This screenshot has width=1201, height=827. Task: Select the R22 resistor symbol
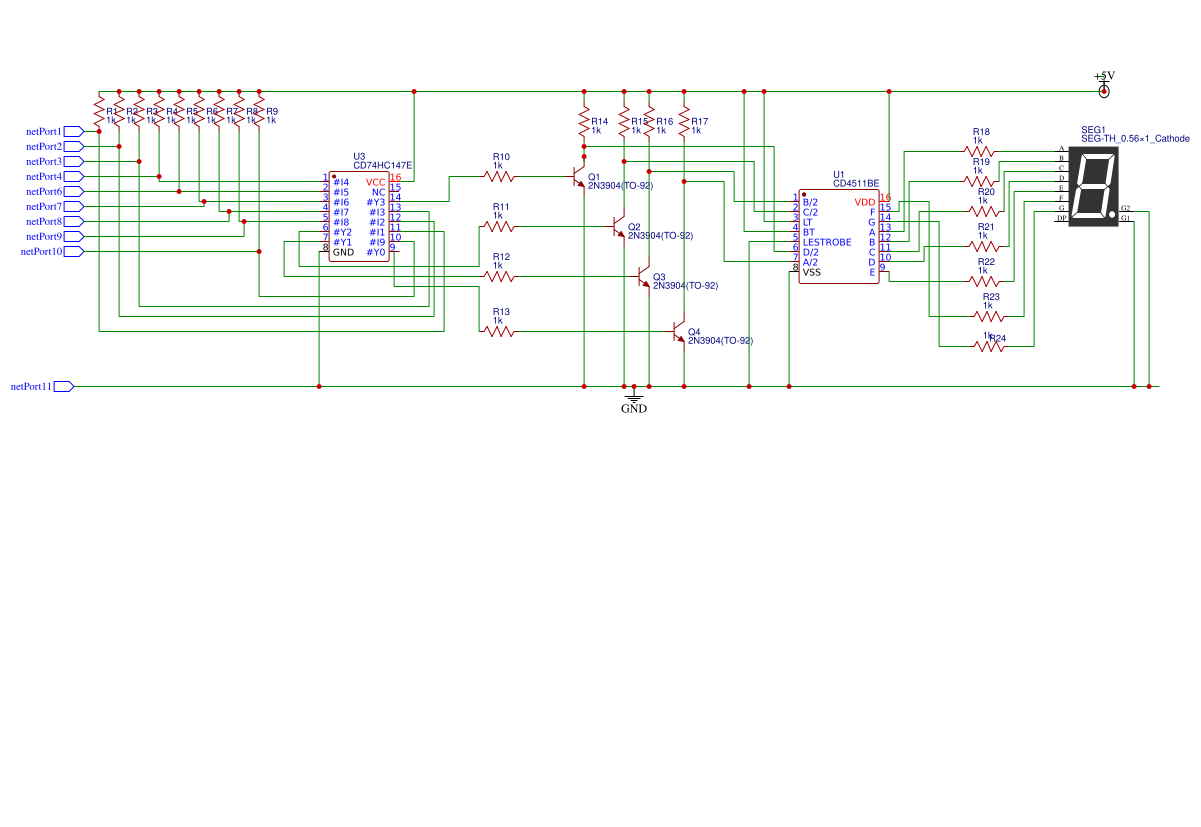coord(984,281)
